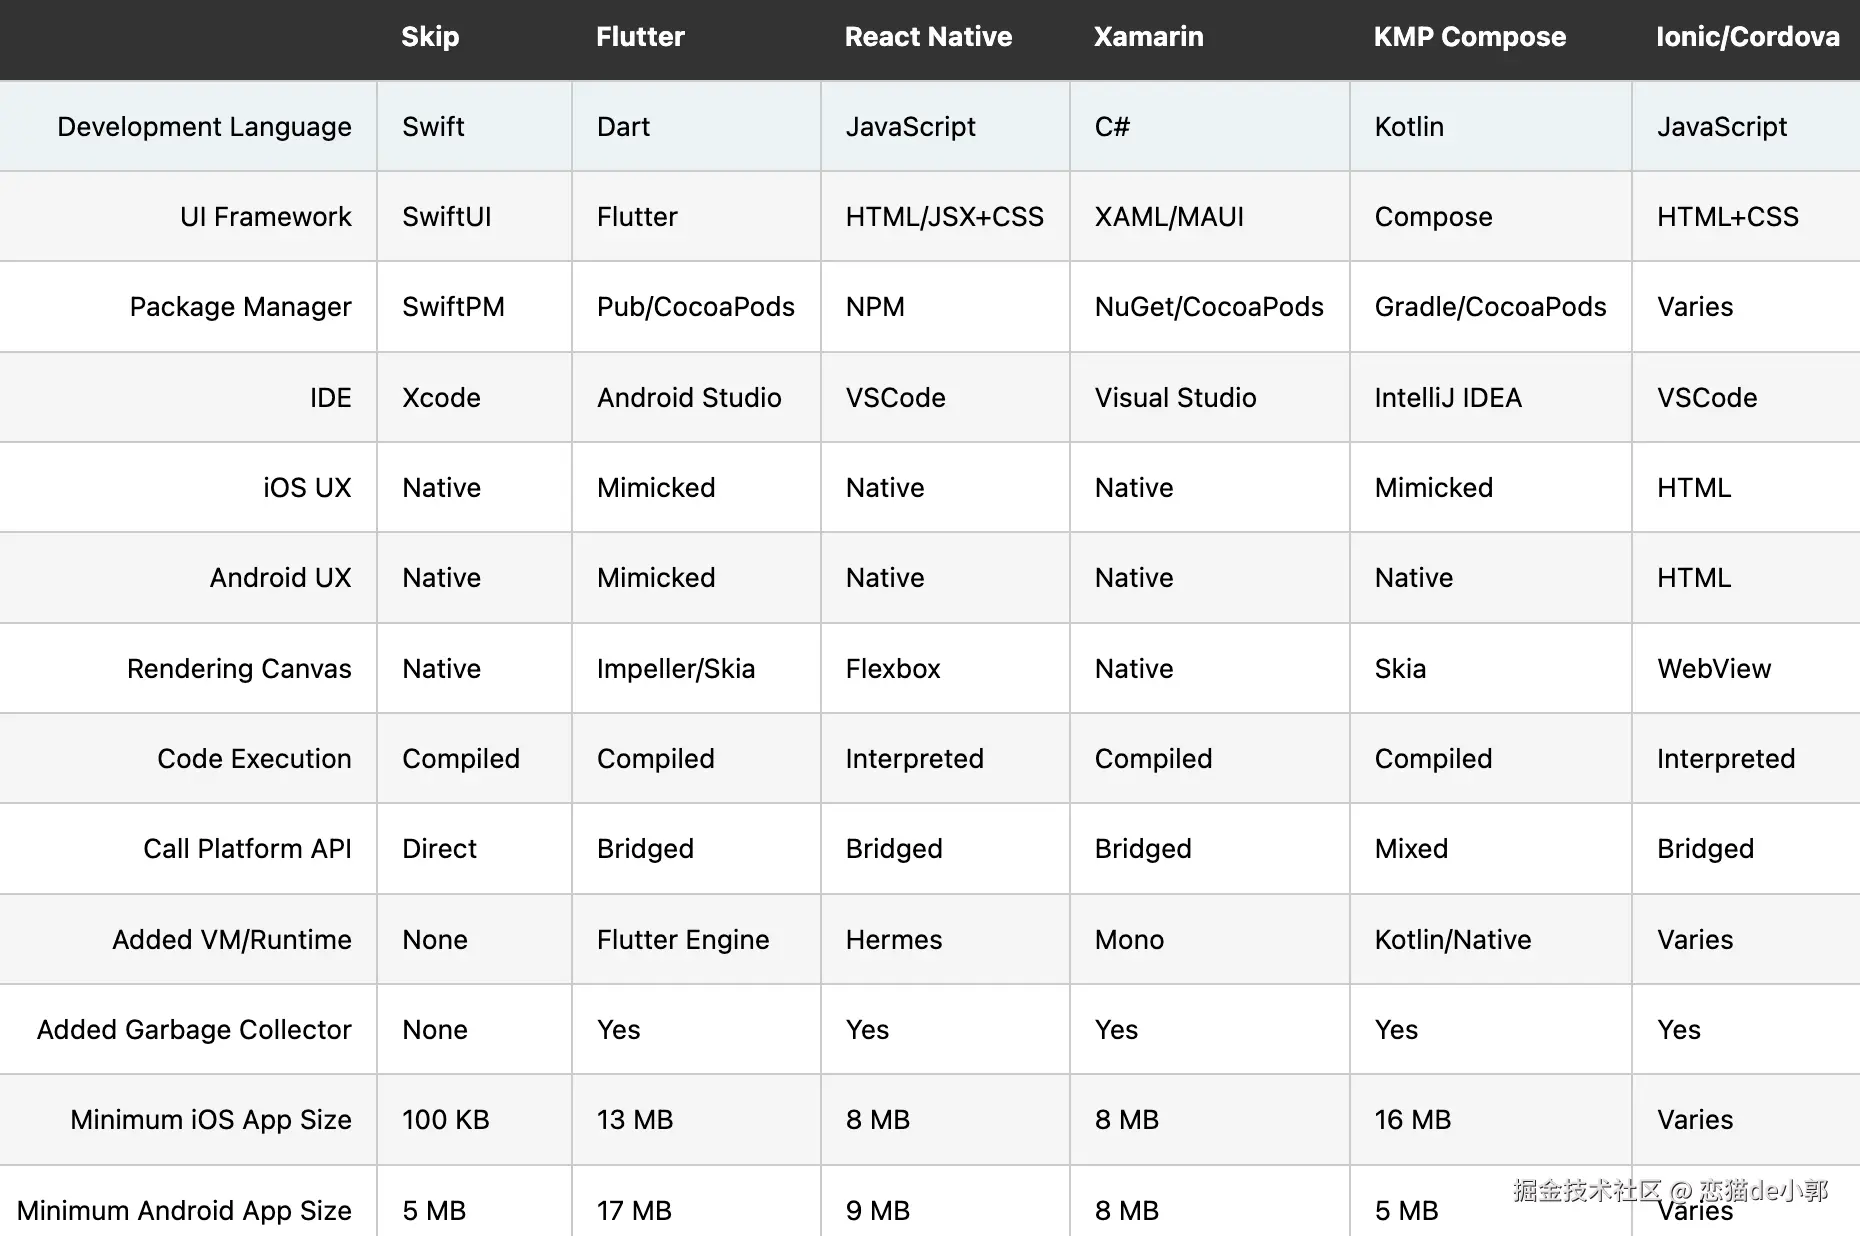Click the WebView cell
Image resolution: width=1860 pixels, height=1236 pixels.
click(1713, 669)
